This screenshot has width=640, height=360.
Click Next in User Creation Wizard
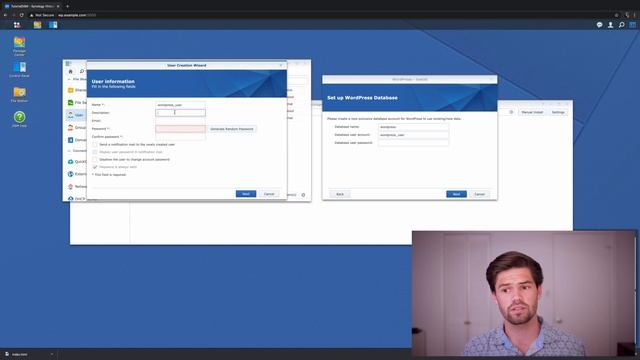[x=246, y=194]
